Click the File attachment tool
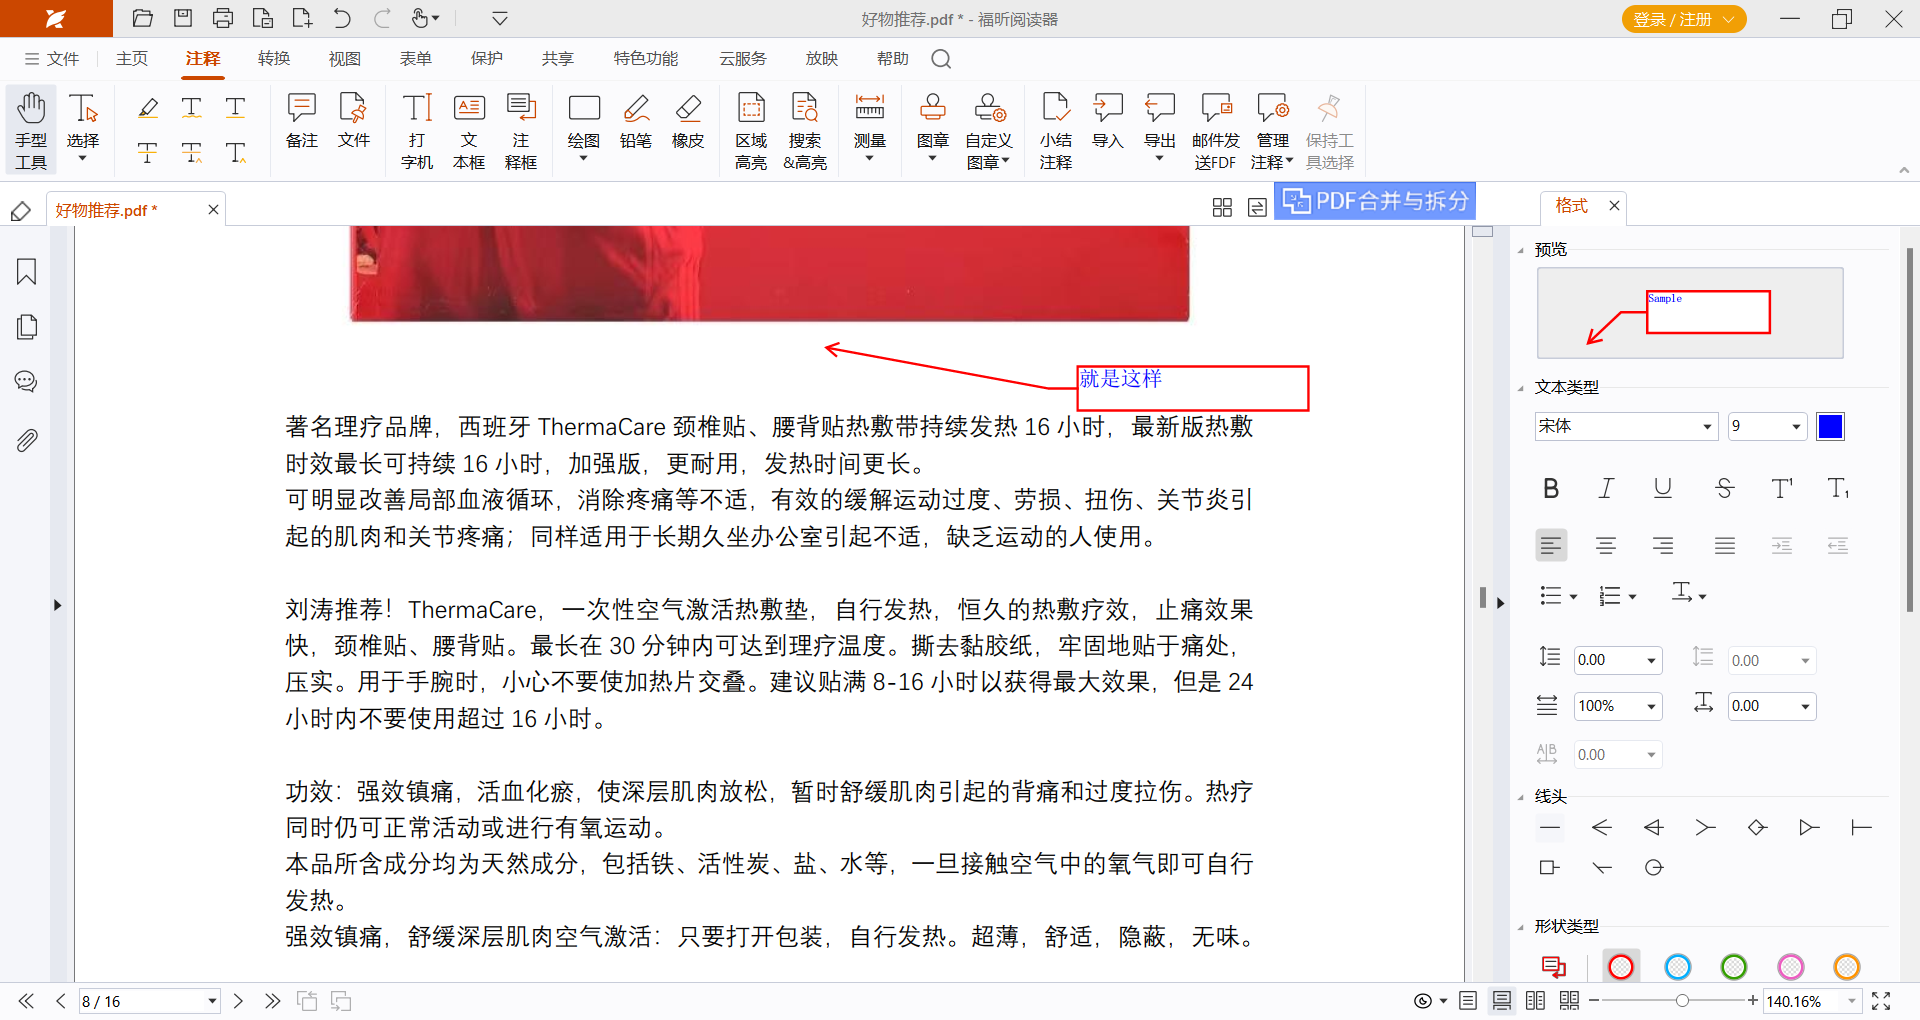Screen dimensions: 1920x1020 pyautogui.click(x=353, y=121)
